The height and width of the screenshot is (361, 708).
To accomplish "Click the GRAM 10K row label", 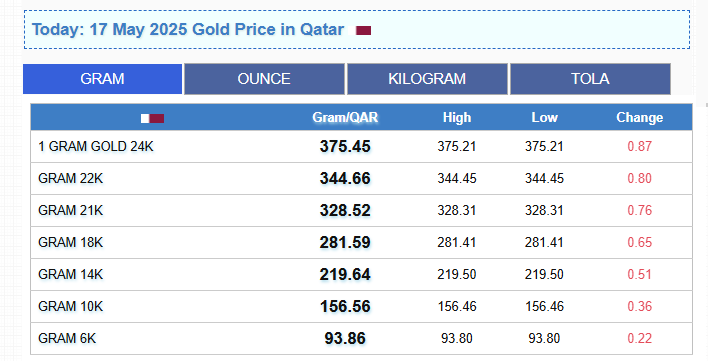I will click(x=70, y=307).
